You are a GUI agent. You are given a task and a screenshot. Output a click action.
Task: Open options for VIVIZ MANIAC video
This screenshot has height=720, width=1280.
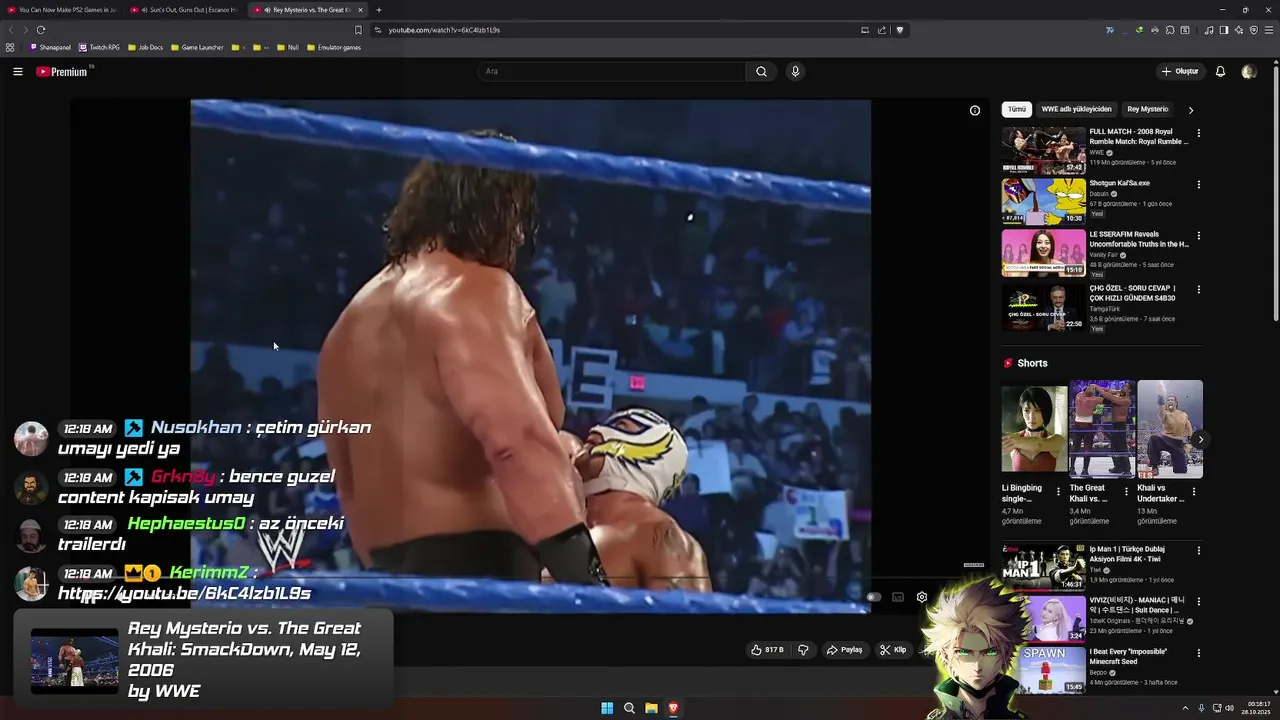tap(1198, 602)
